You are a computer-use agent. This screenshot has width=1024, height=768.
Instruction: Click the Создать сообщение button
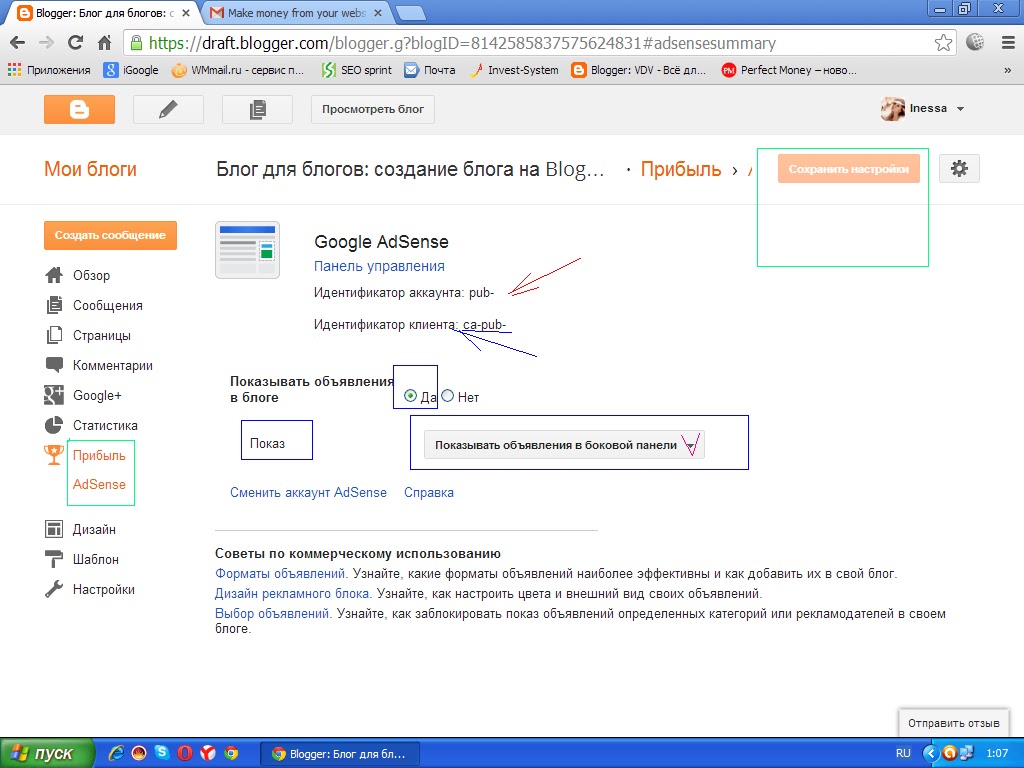[110, 235]
